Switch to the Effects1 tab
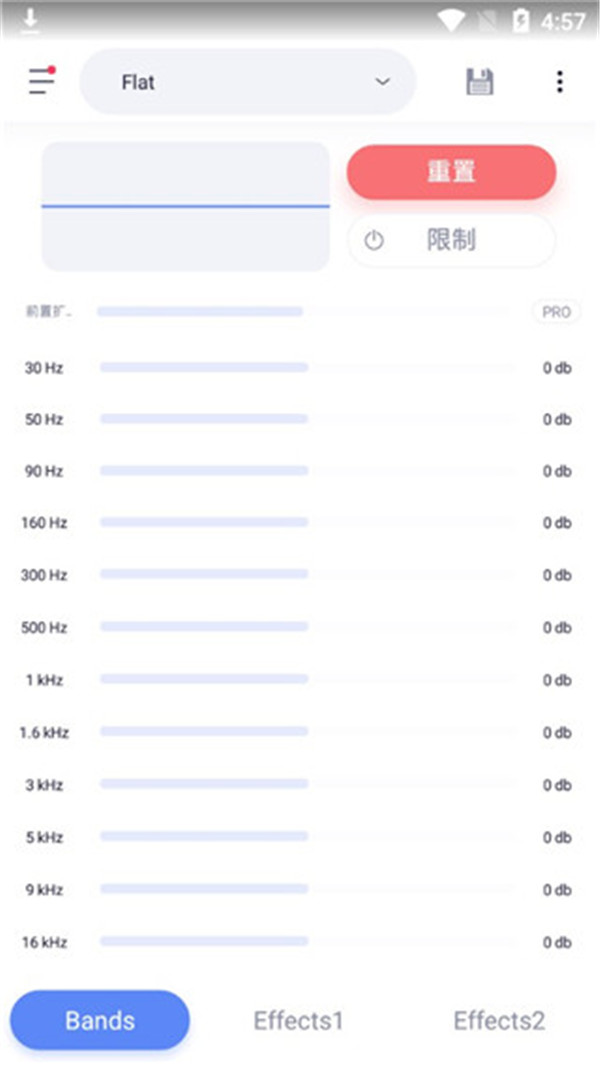 pyautogui.click(x=298, y=1020)
